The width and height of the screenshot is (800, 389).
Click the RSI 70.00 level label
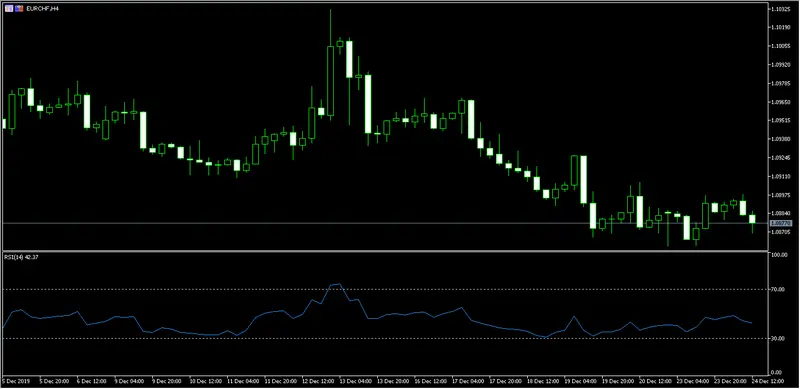(x=778, y=289)
